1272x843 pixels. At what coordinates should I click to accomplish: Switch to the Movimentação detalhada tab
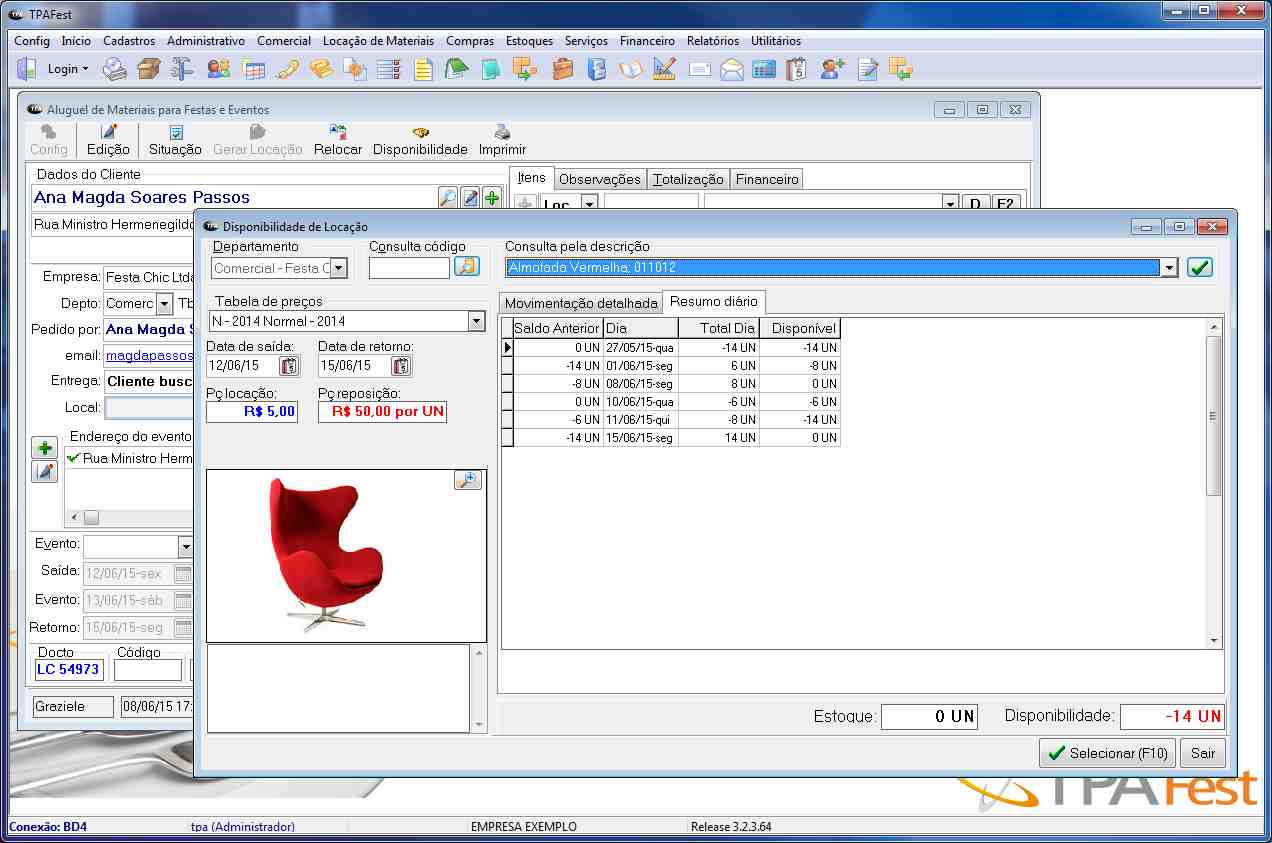click(x=581, y=303)
